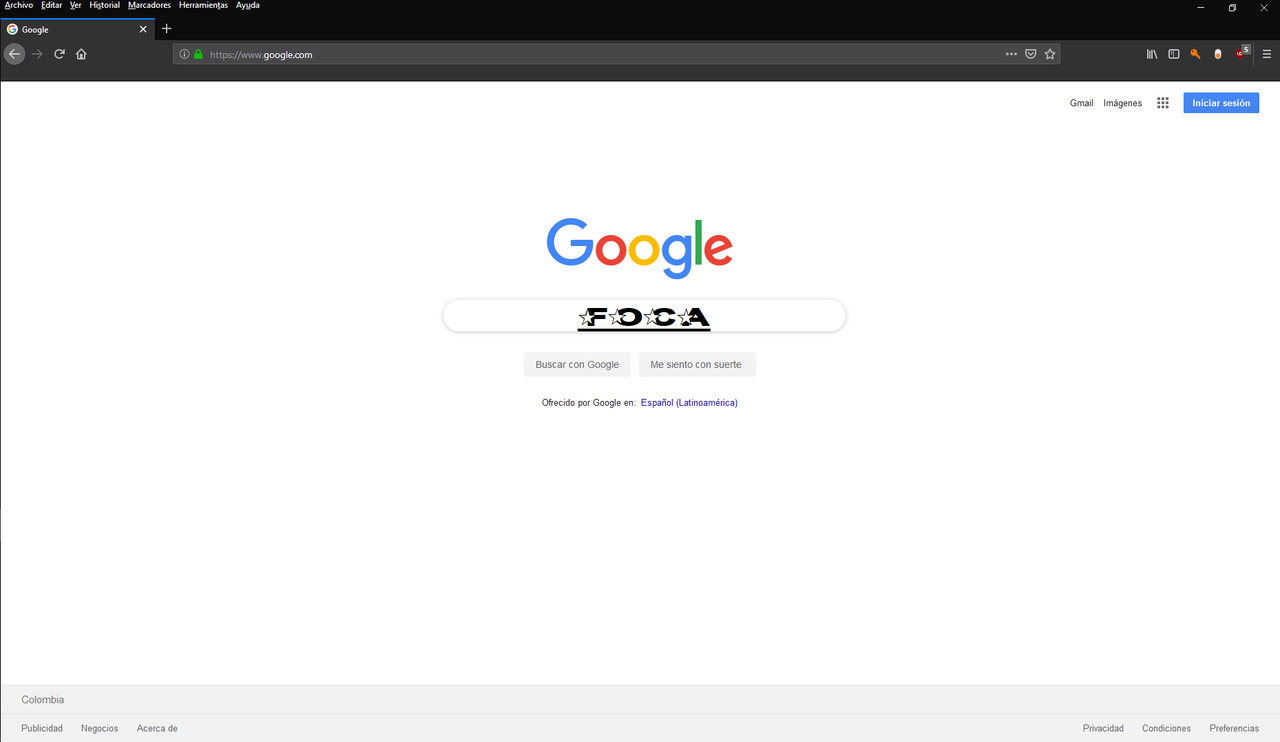
Task: Open a new tab with plus button
Action: pyautogui.click(x=167, y=29)
